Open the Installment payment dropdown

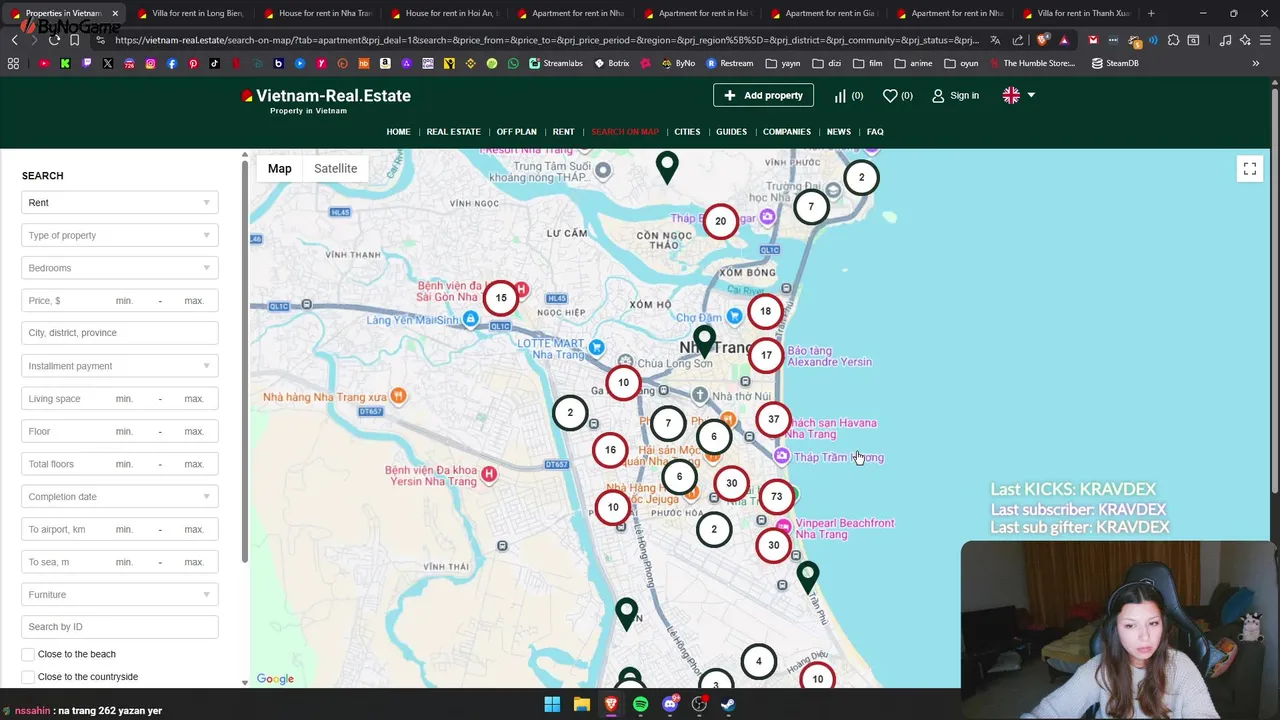point(120,366)
